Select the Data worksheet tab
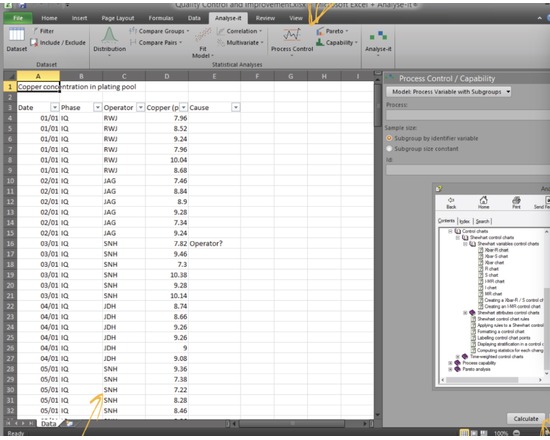This screenshot has width=550, height=440. tap(48, 424)
